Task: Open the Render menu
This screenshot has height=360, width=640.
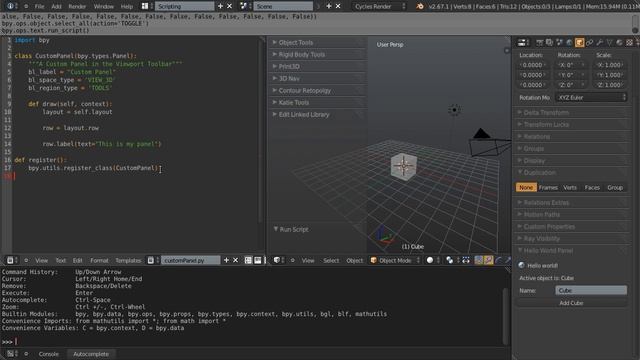Action: (77, 7)
